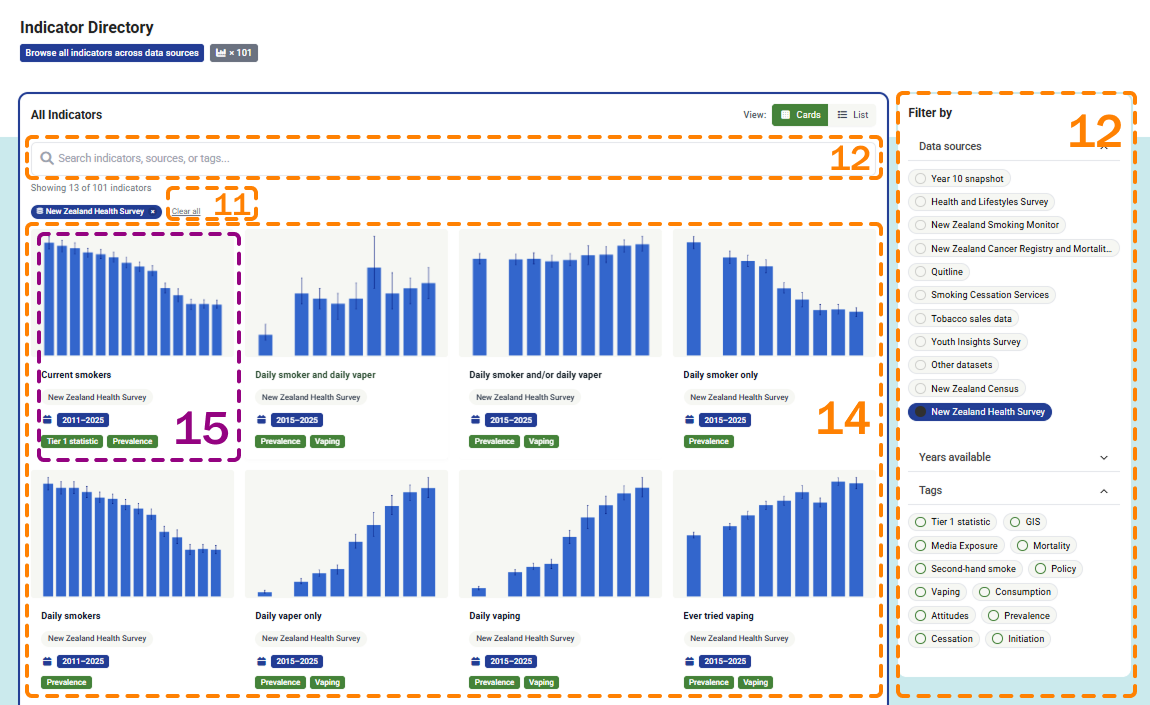Select the Cards view
Screen dimensions: 1150x705
pyautogui.click(x=800, y=115)
